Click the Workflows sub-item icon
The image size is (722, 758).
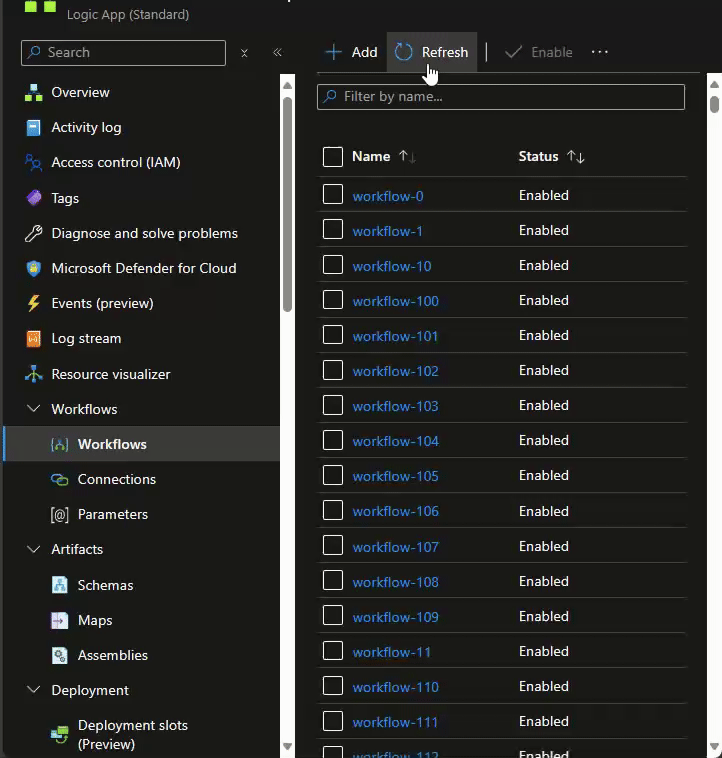59,444
